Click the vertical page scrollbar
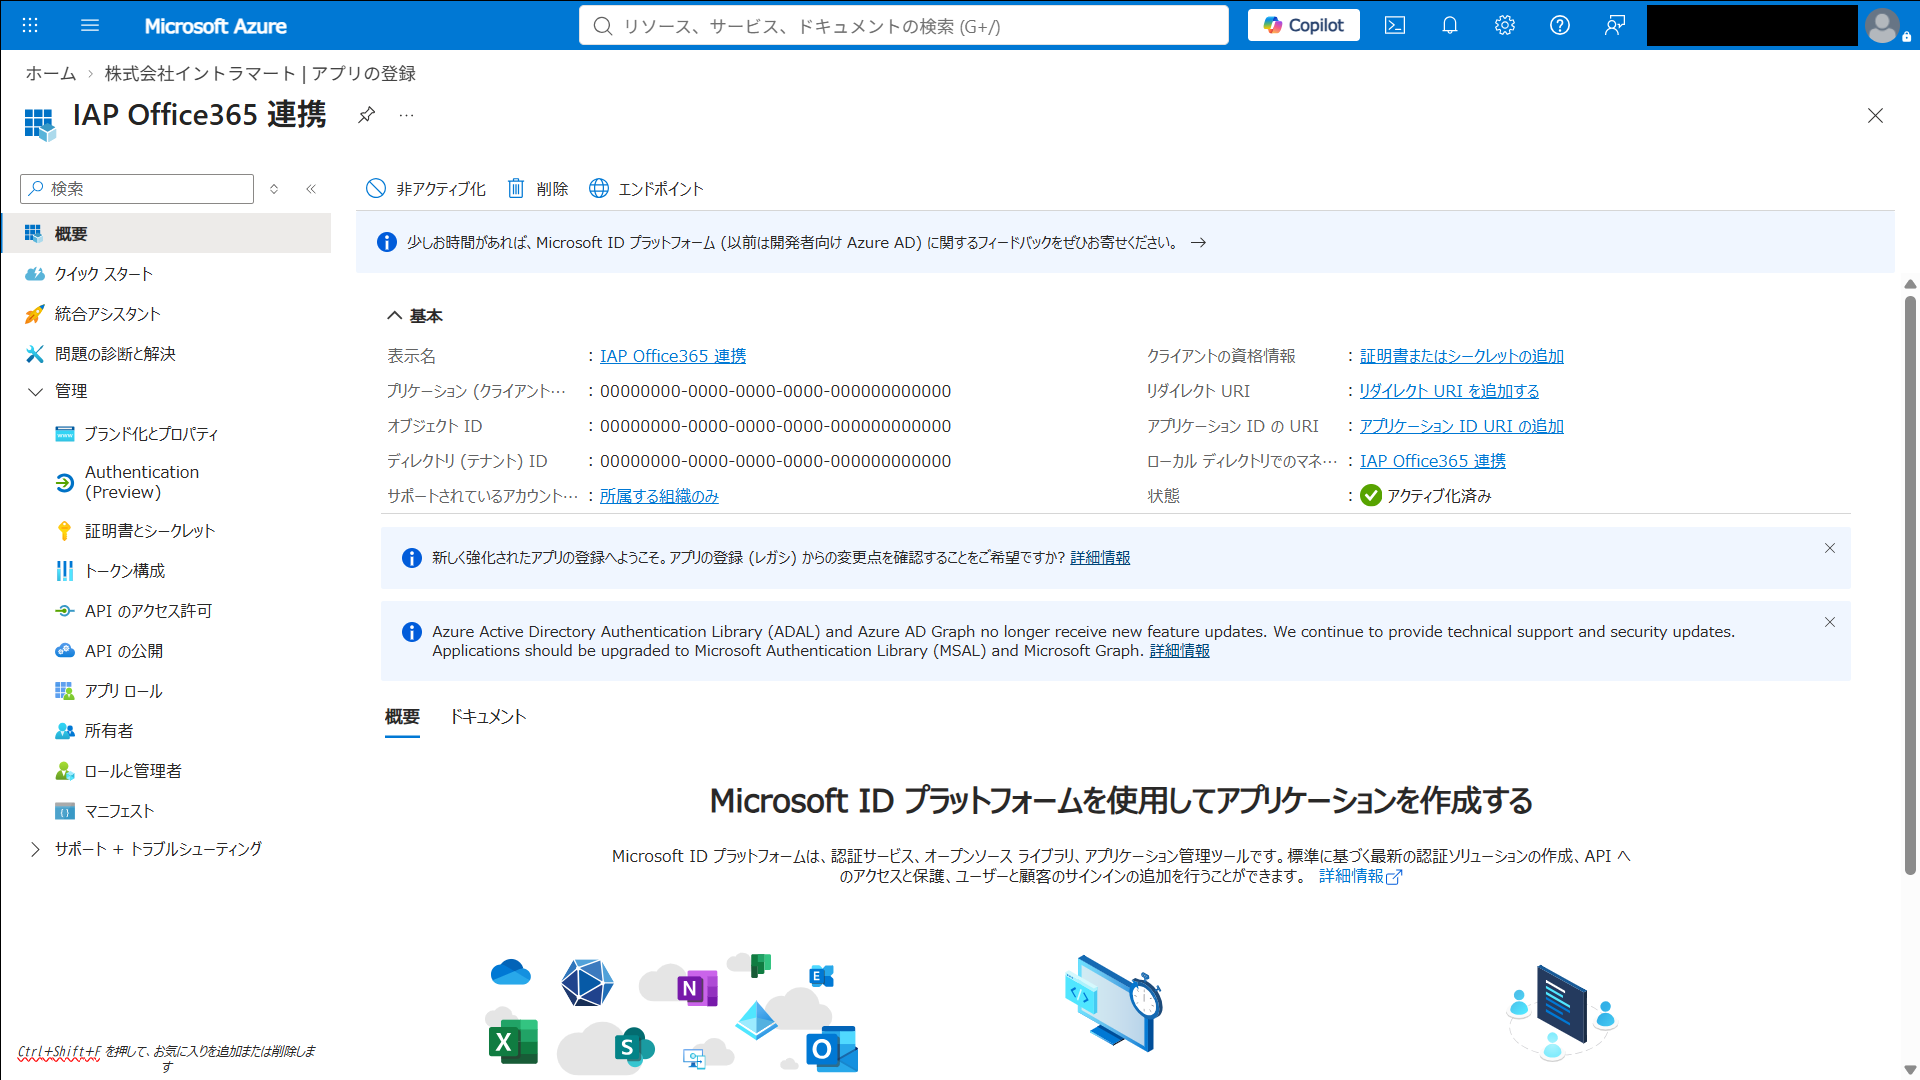1920x1080 pixels. coord(1910,585)
